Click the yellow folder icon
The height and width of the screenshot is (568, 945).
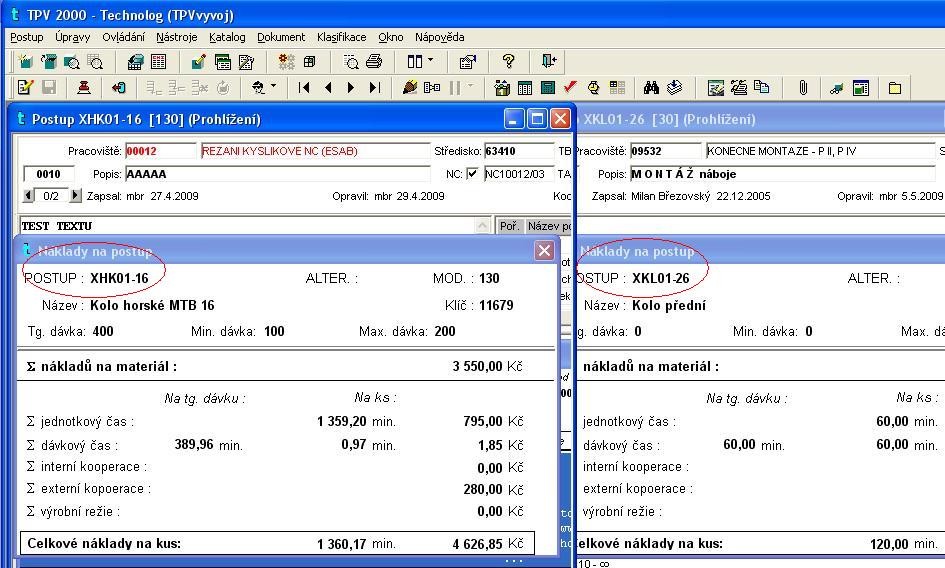[895, 88]
